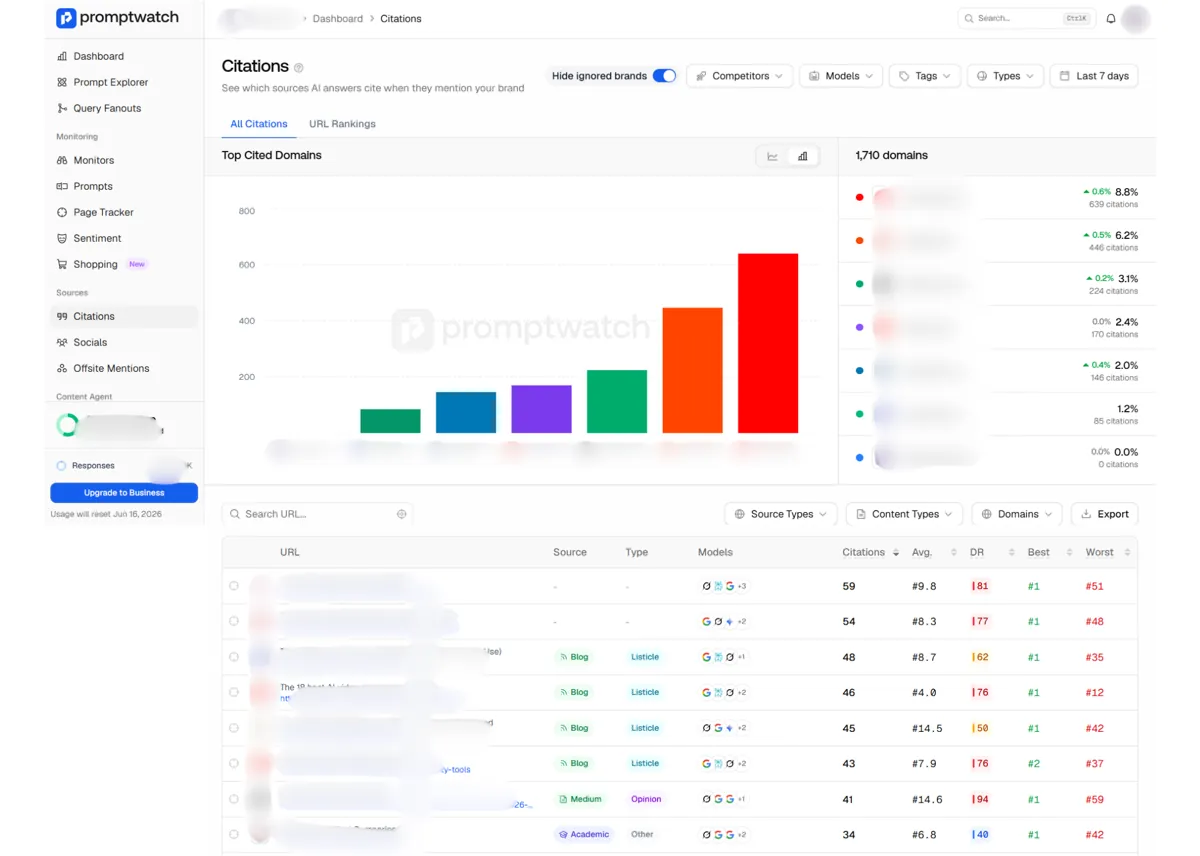Image resolution: width=1200 pixels, height=856 pixels.
Task: Select the row checkbox with 34 citations
Action: (234, 834)
